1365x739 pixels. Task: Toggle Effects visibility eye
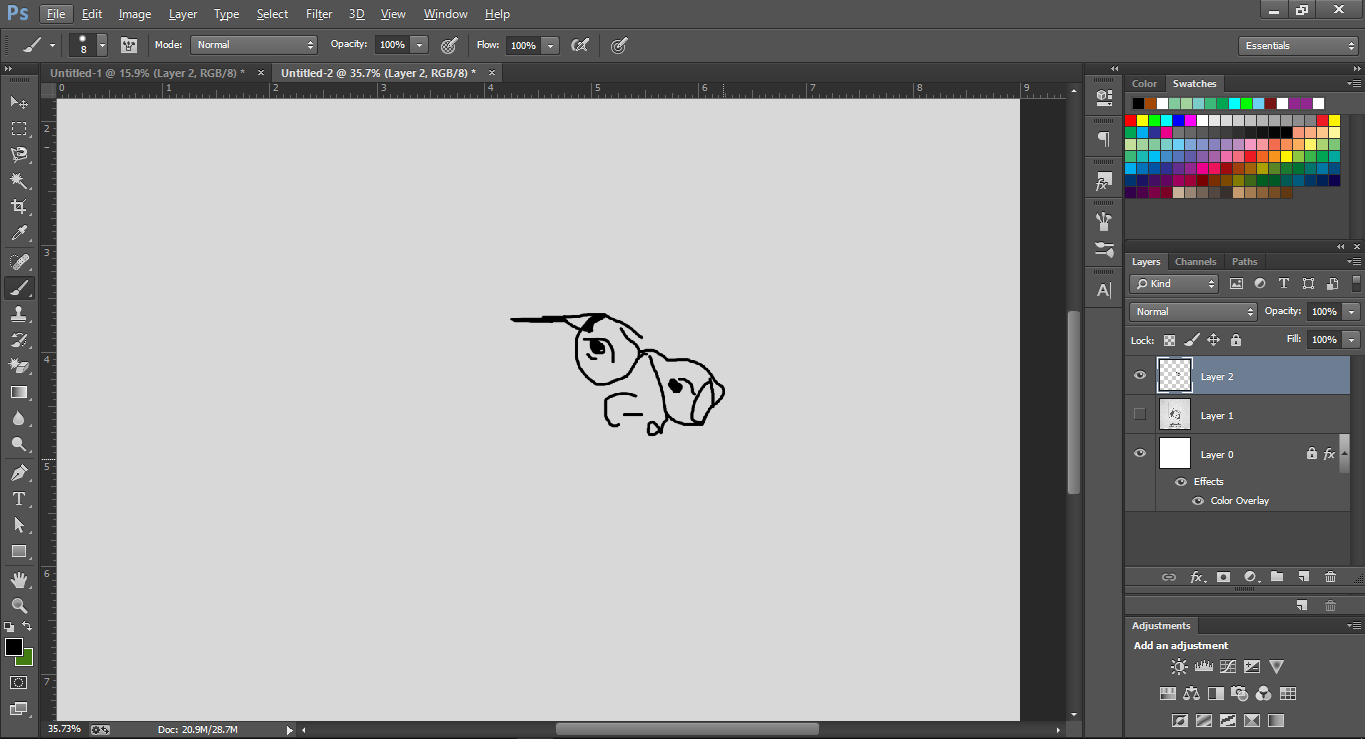(x=1181, y=482)
